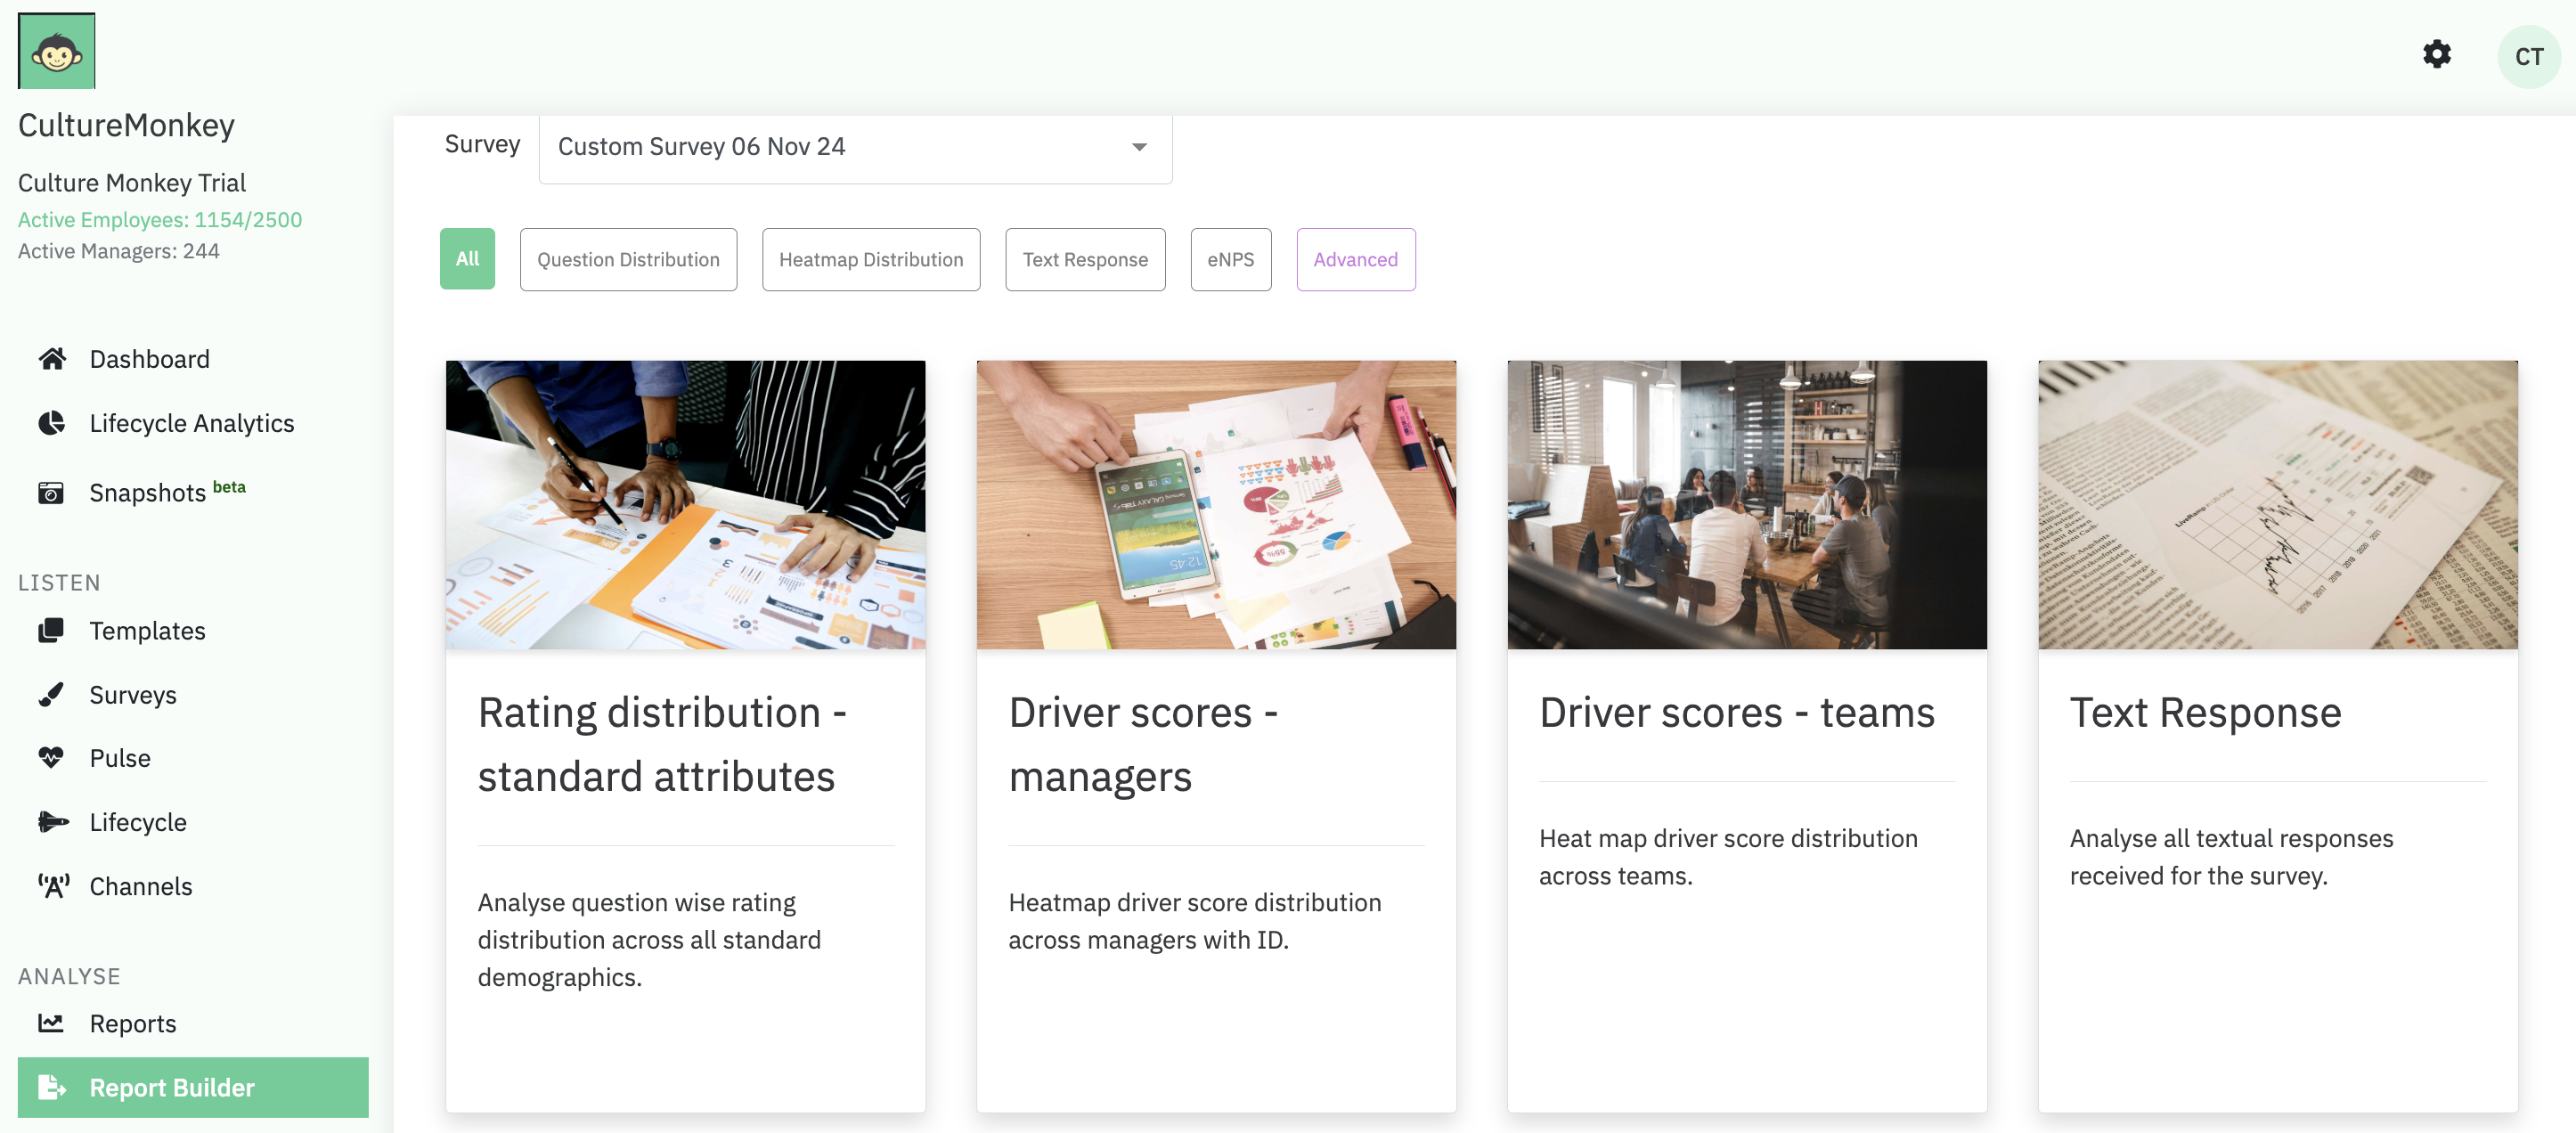
Task: Filter by Question Distribution
Action: pos(628,259)
